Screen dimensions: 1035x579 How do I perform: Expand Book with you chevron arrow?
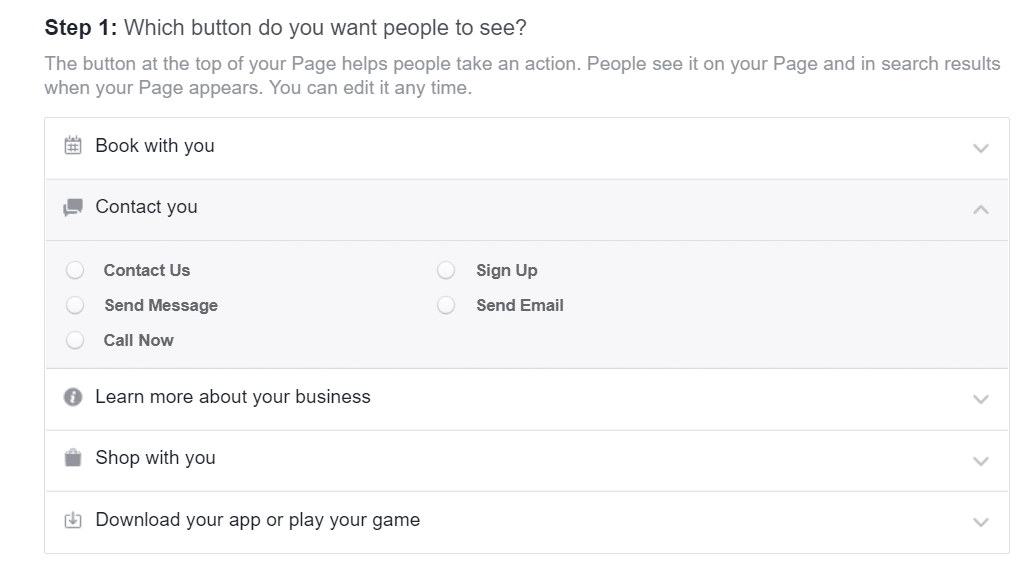(980, 148)
